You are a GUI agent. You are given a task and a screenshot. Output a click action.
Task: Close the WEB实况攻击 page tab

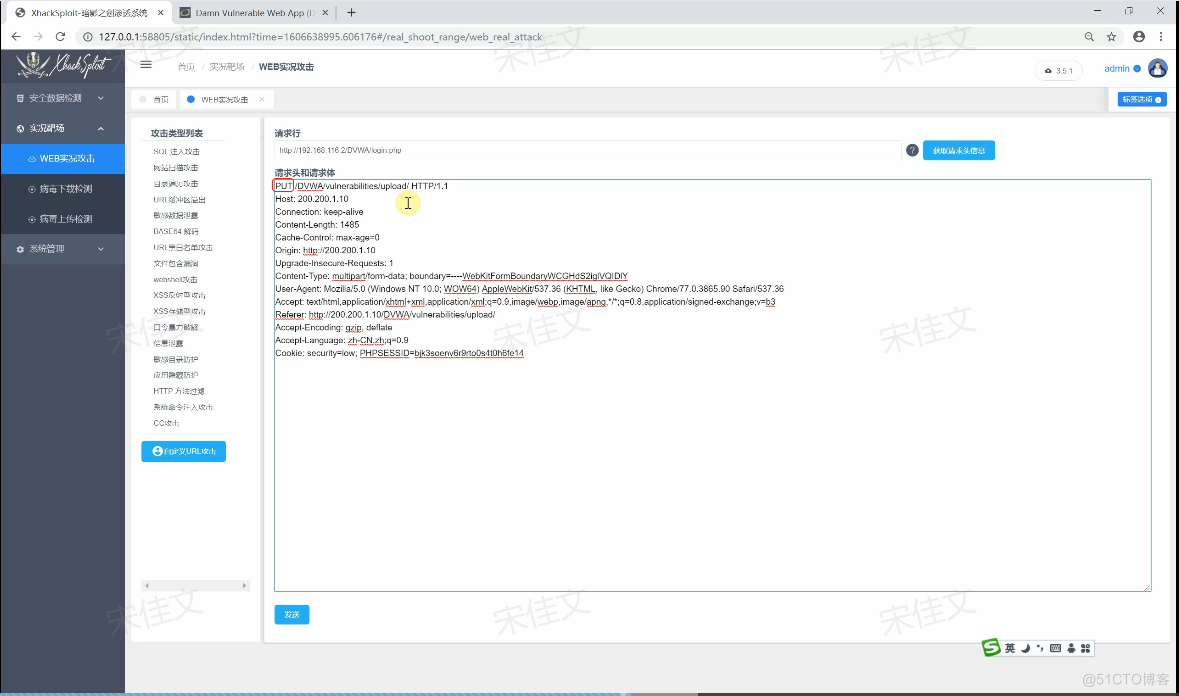(262, 100)
